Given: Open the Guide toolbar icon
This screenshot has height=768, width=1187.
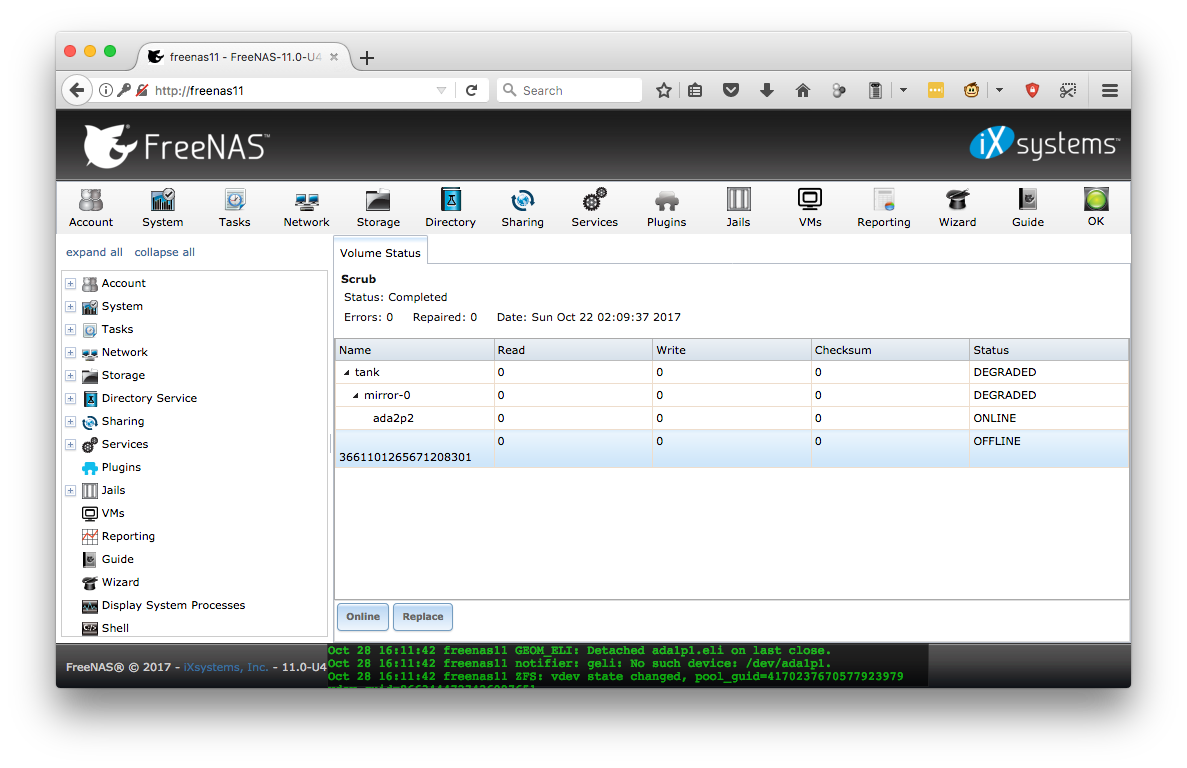Looking at the screenshot, I should tap(1028, 207).
